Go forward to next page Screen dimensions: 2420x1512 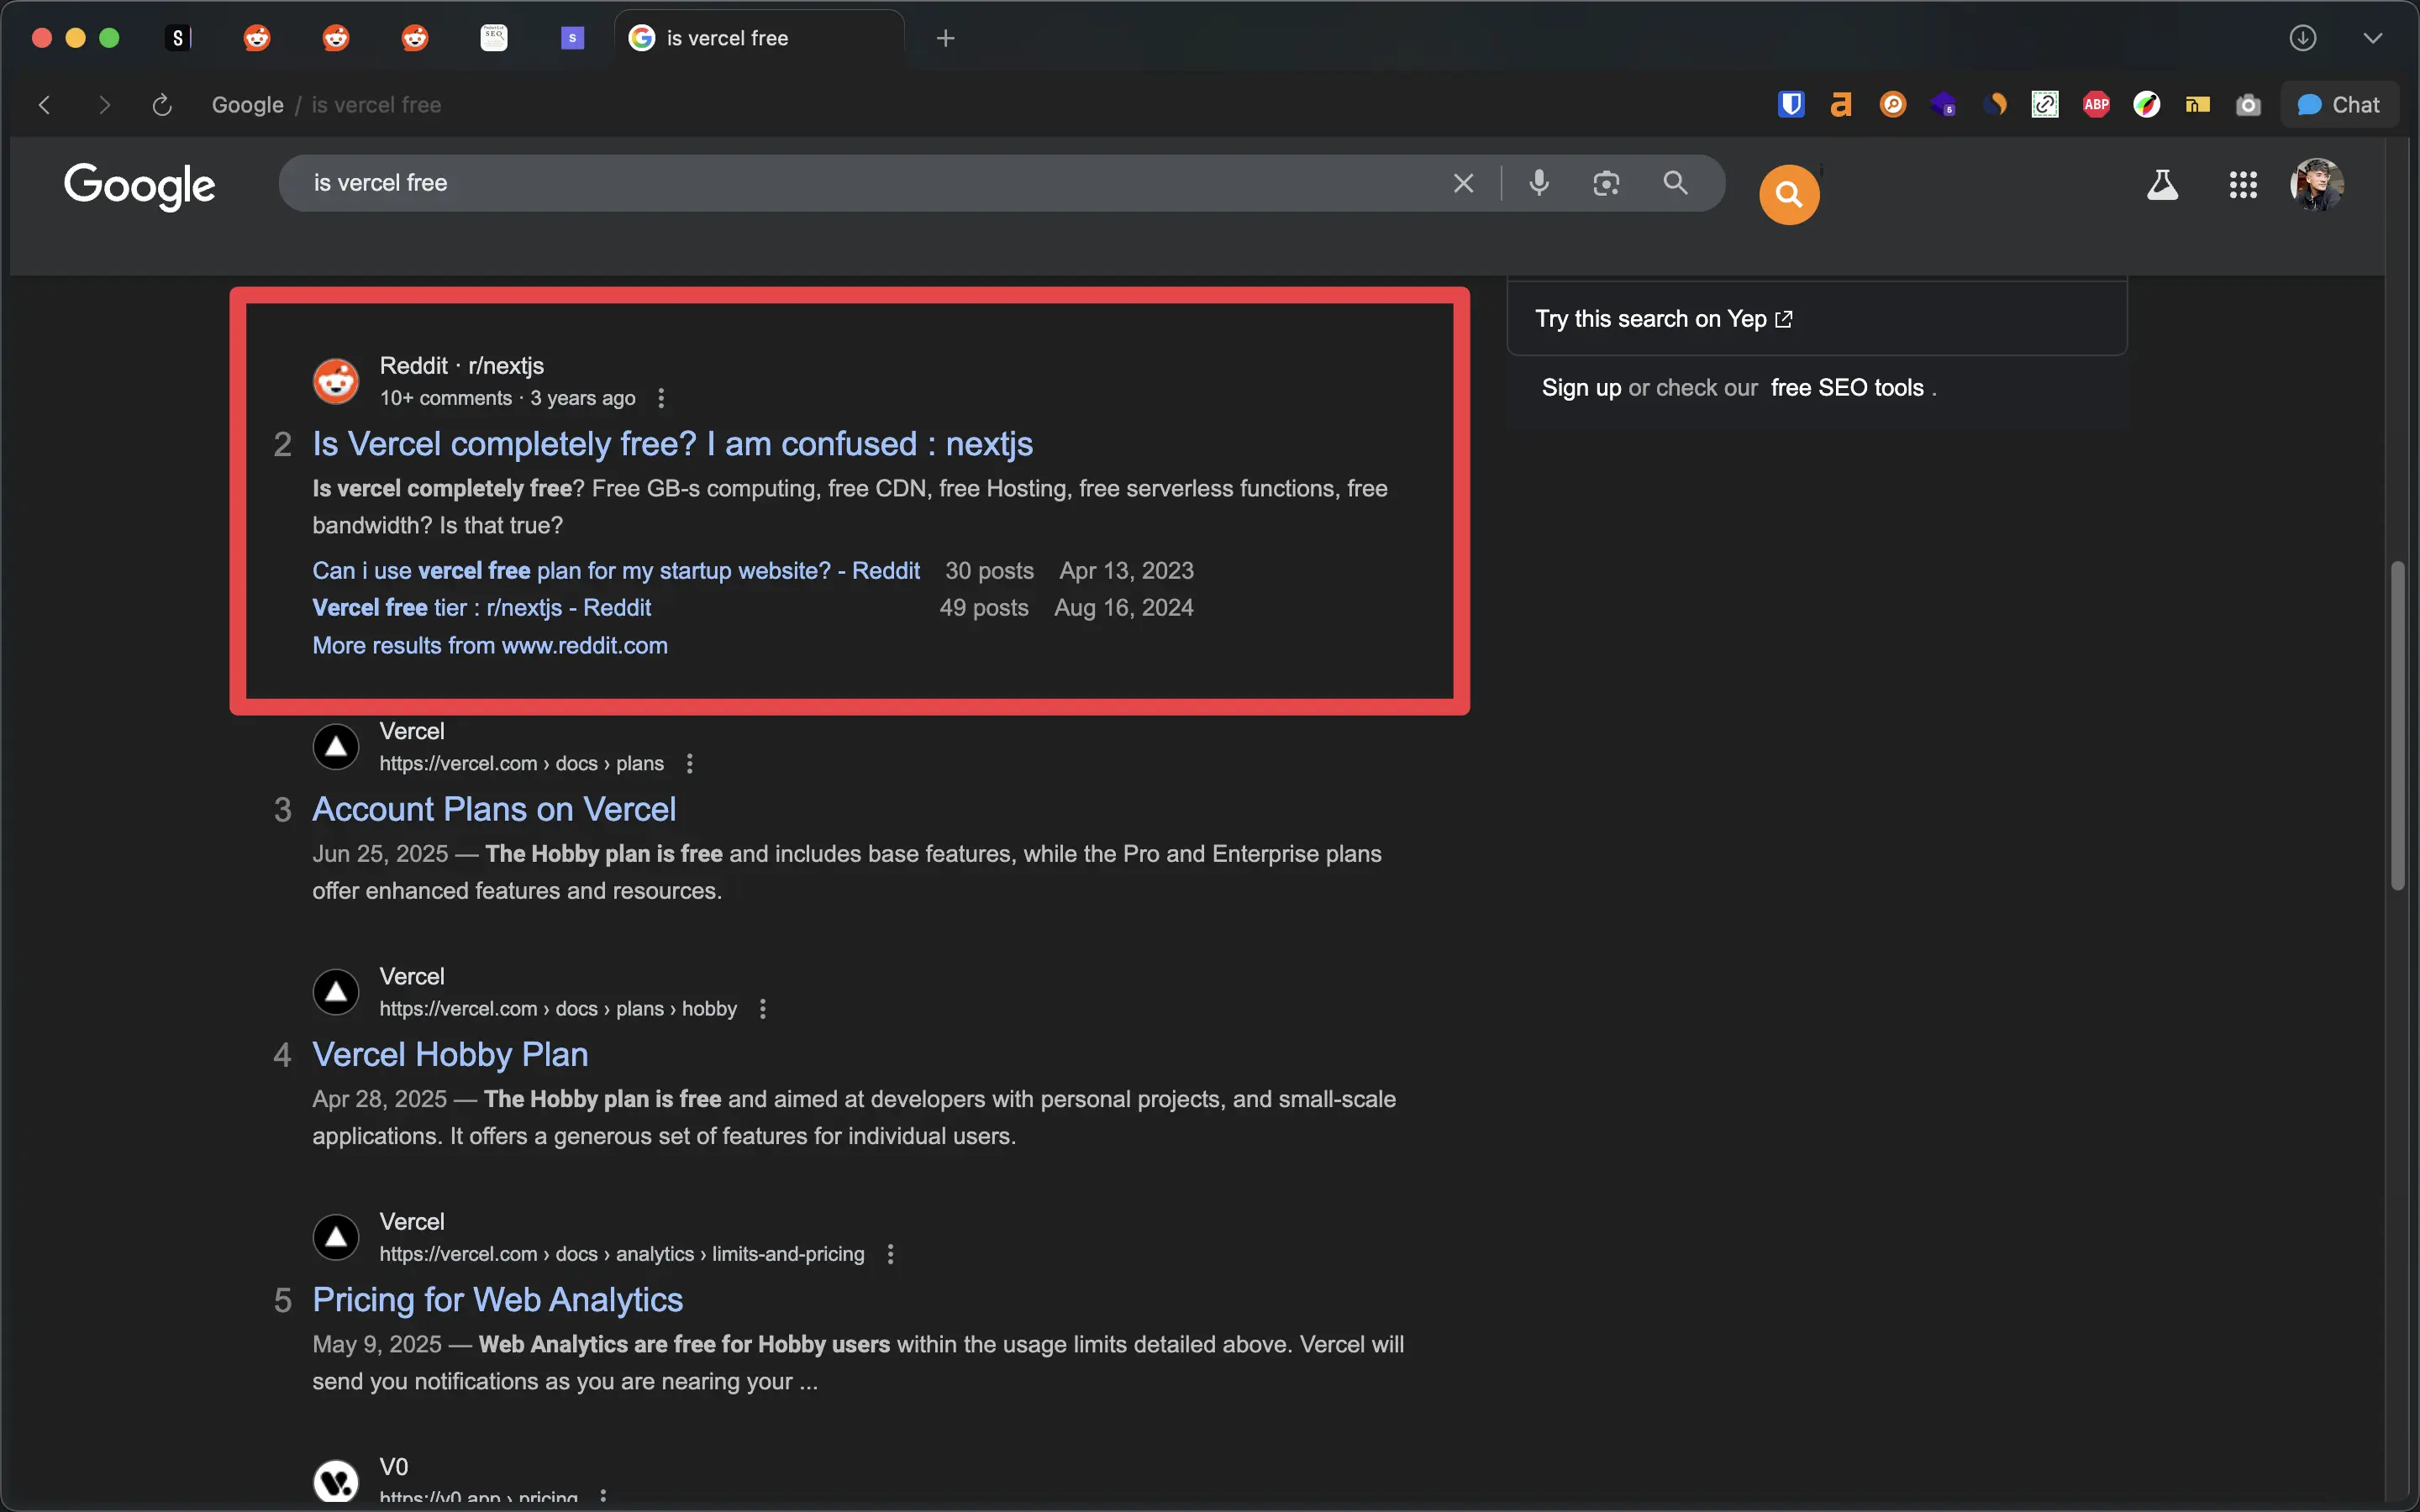tap(104, 105)
